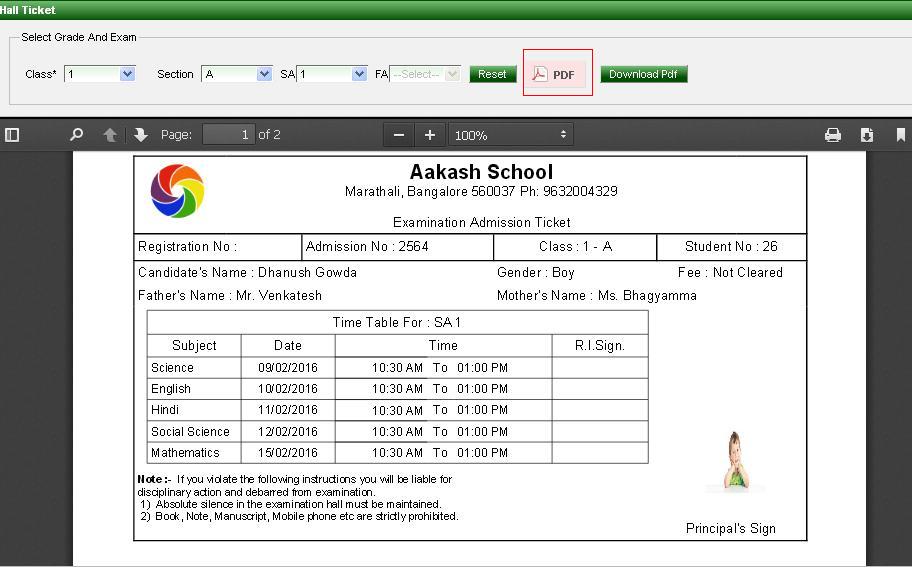Click the page number input field

(x=228, y=135)
